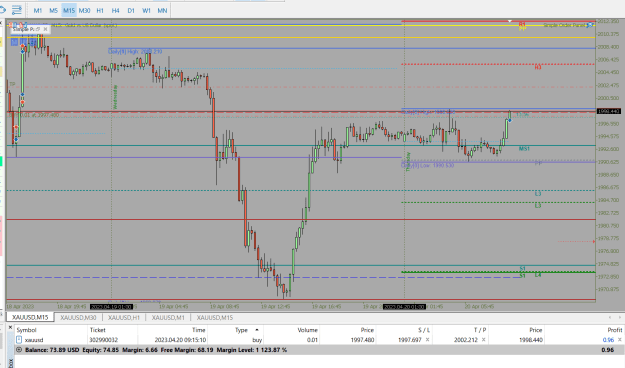Viewport: 625px width, 368px height.
Task: Close the Simple Panel floating box
Action: [45, 29]
